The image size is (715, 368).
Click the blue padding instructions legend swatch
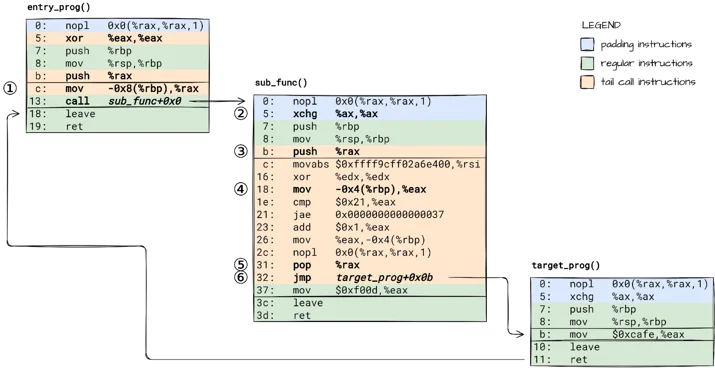587,44
